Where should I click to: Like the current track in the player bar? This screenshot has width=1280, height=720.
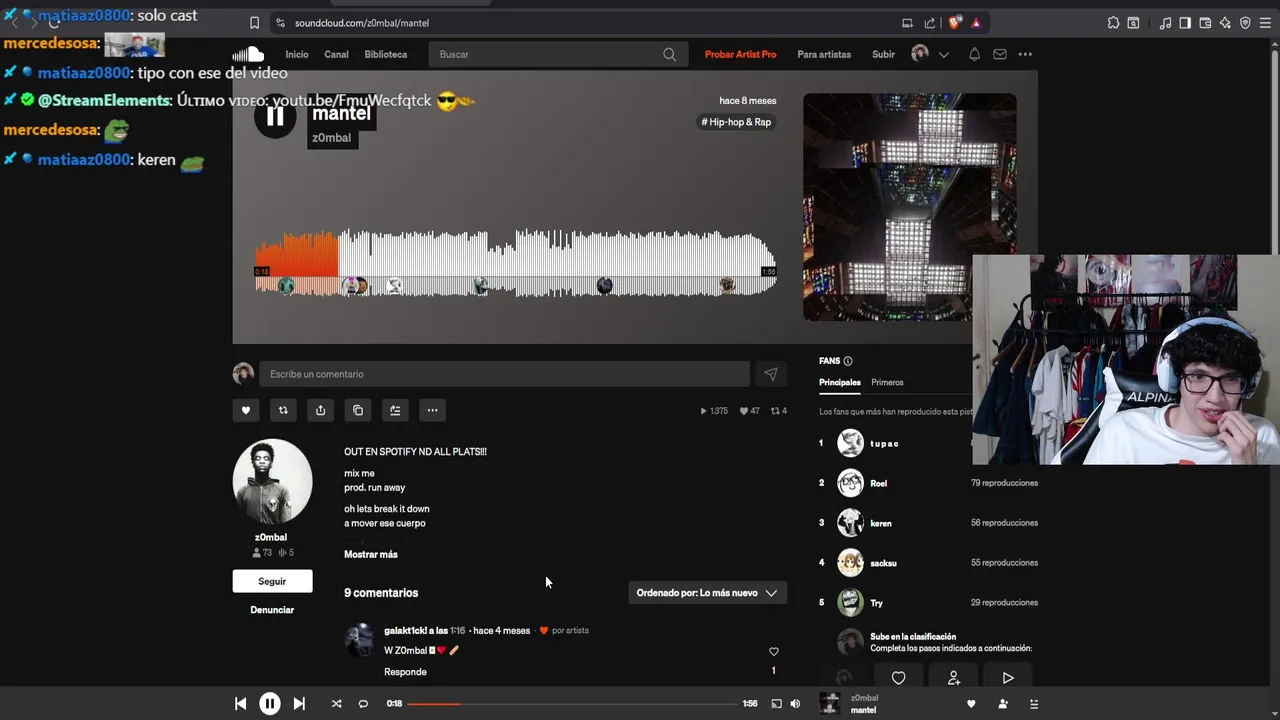[x=970, y=704]
